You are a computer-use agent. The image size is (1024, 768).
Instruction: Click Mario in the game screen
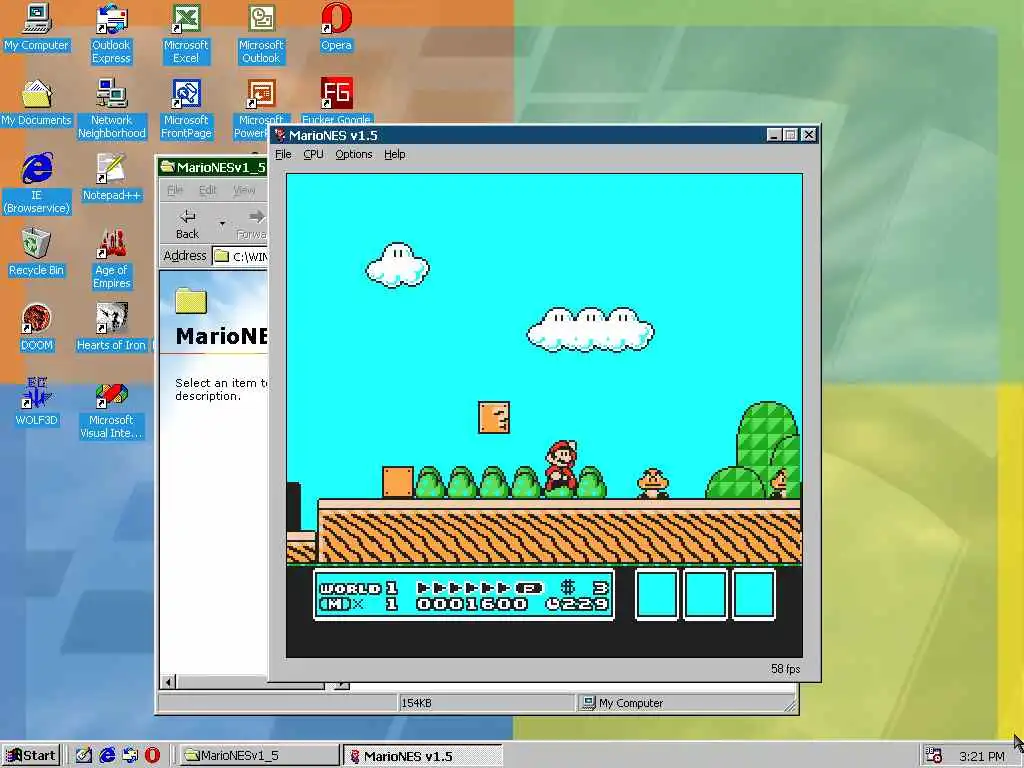(561, 467)
